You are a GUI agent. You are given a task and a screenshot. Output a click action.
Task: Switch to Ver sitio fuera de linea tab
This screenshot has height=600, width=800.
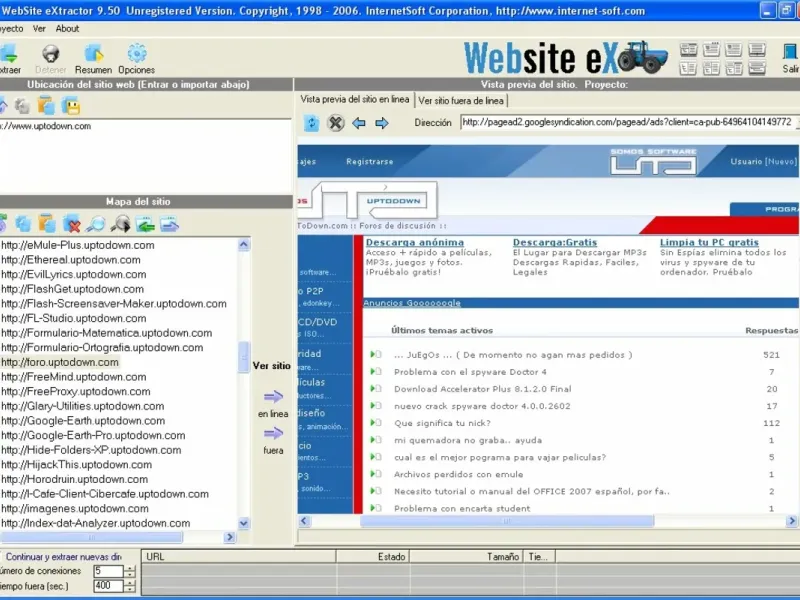[461, 101]
